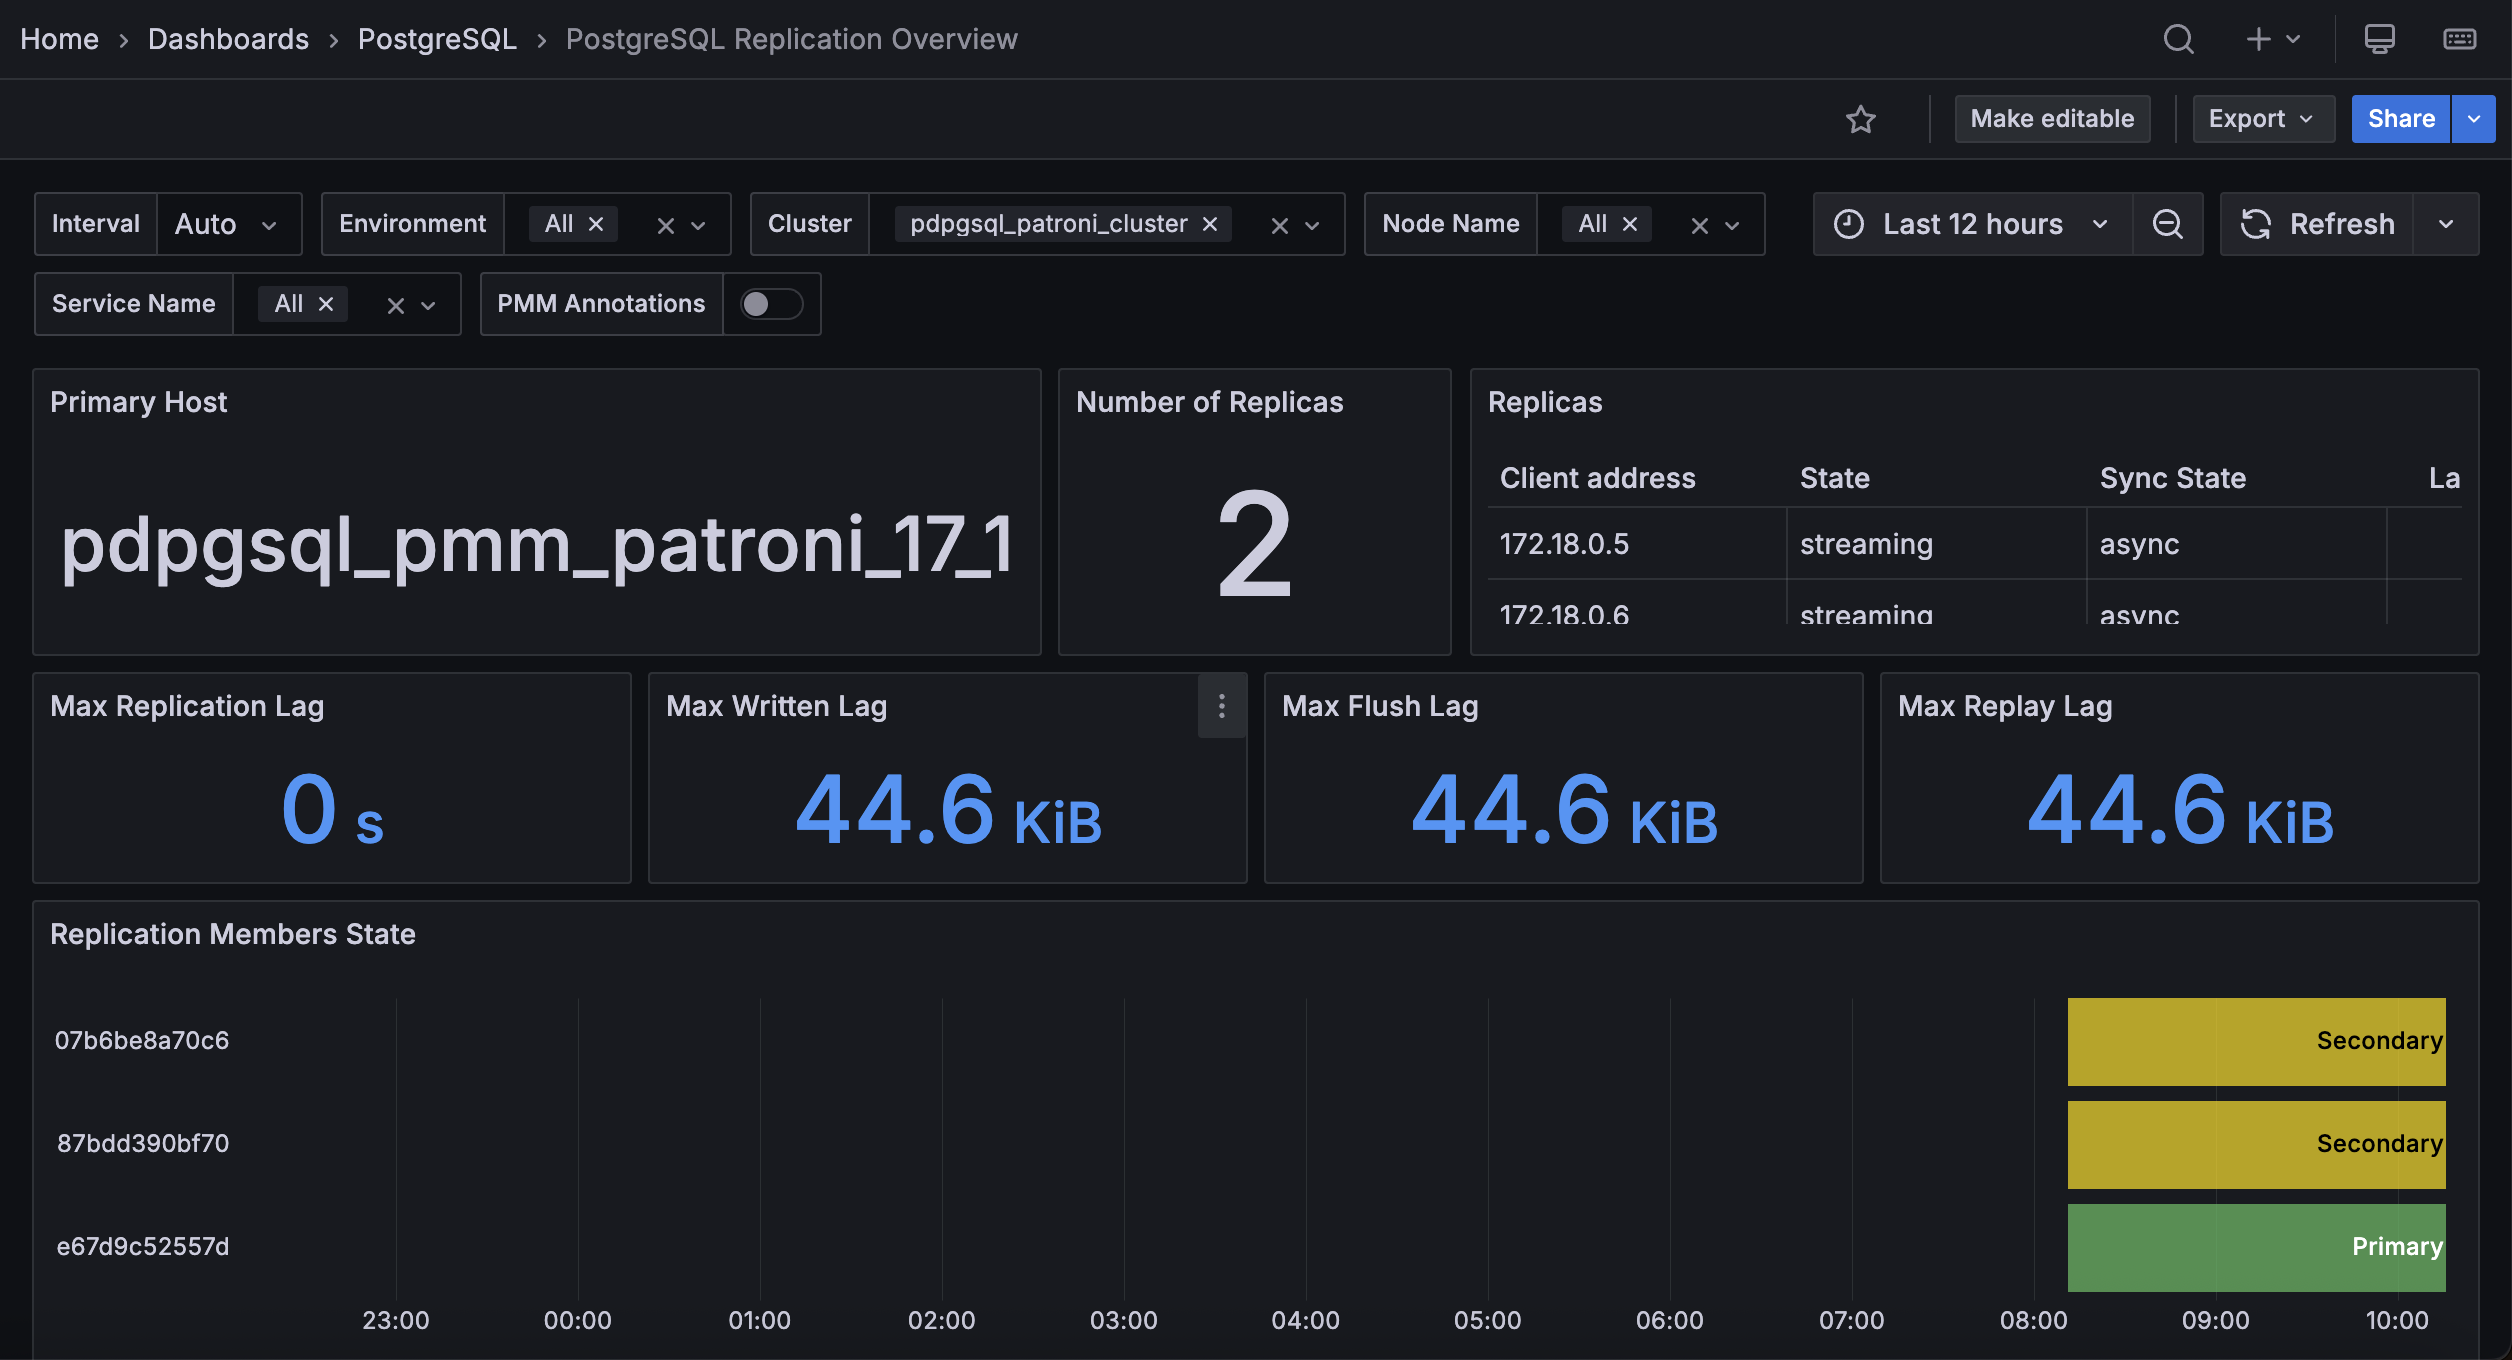Clear the pdpgsql_patroni_cluster selection
Viewport: 2512px width, 1360px height.
click(x=1211, y=224)
